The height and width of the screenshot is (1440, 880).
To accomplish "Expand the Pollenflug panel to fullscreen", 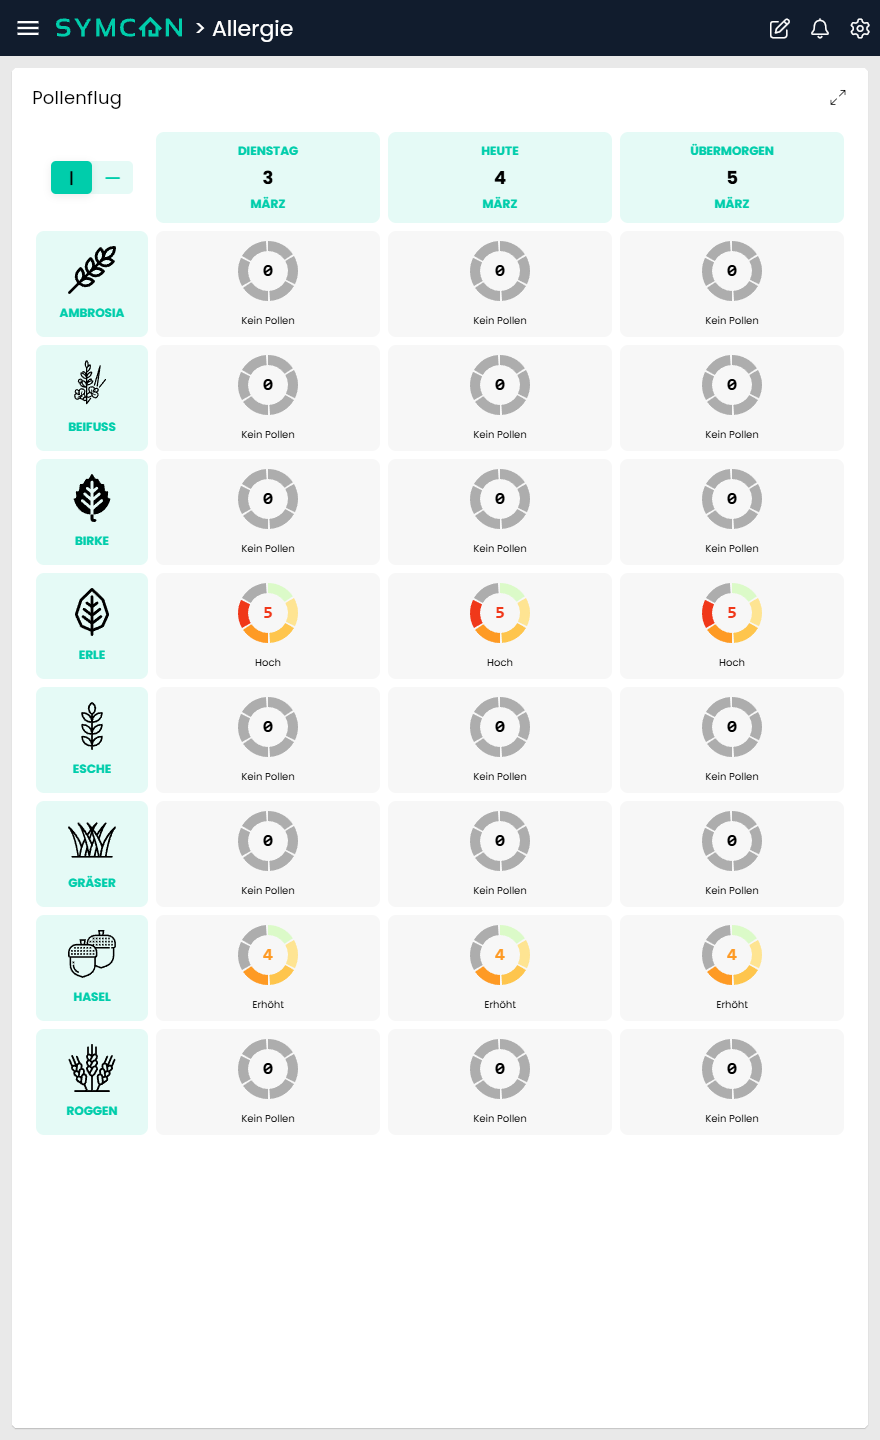I will [x=838, y=97].
